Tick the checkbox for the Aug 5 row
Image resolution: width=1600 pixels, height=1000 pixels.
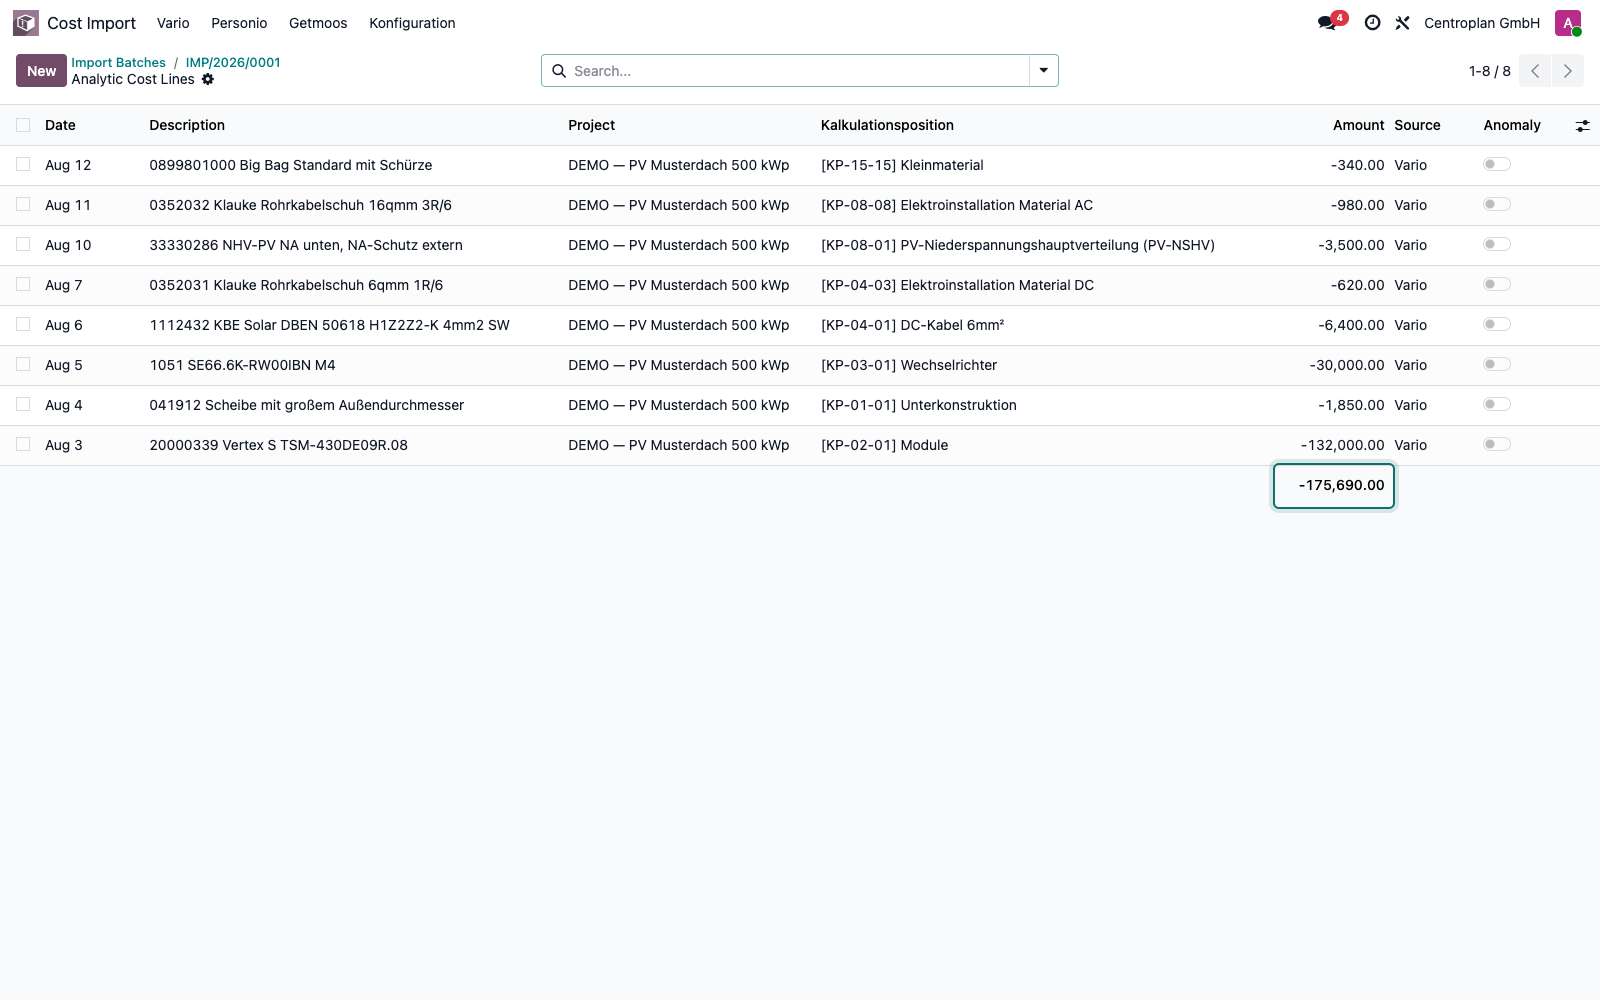tap(23, 365)
